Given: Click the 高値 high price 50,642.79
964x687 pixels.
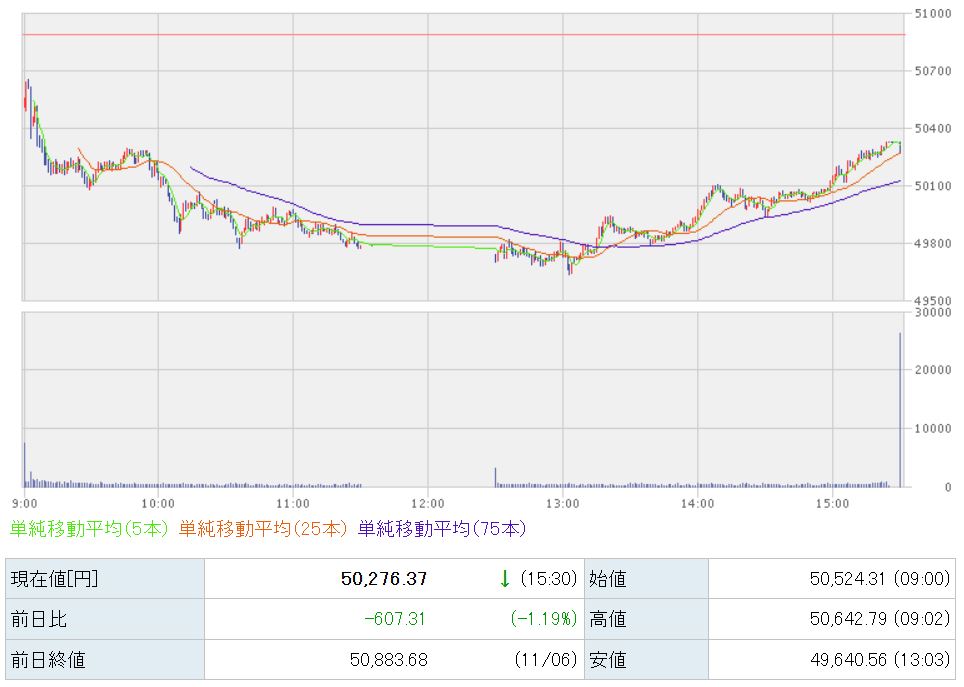Looking at the screenshot, I should (842, 620).
